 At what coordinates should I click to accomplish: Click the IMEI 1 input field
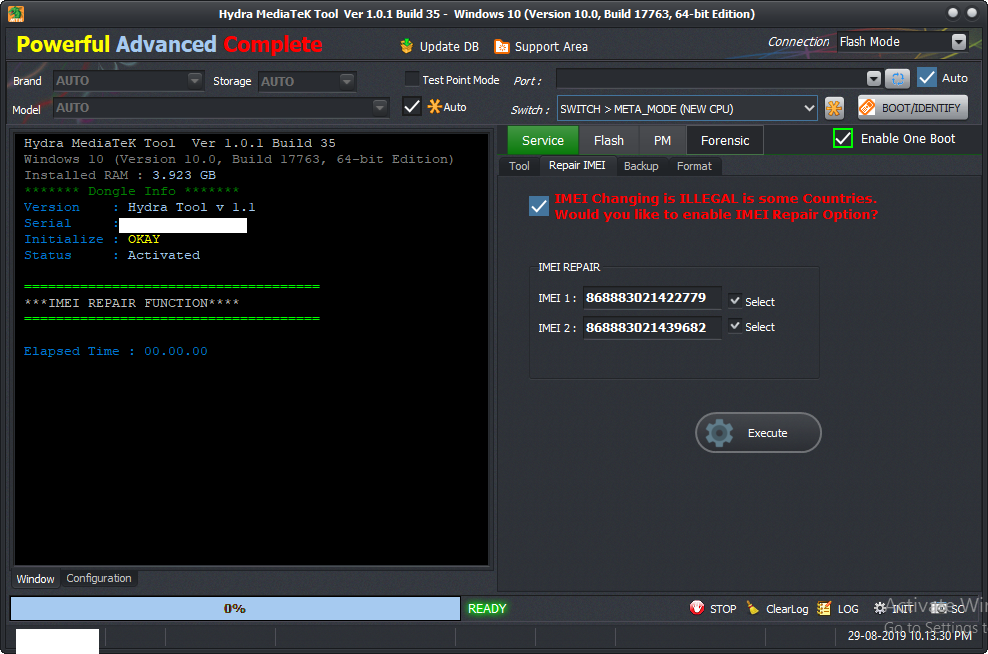tap(652, 298)
